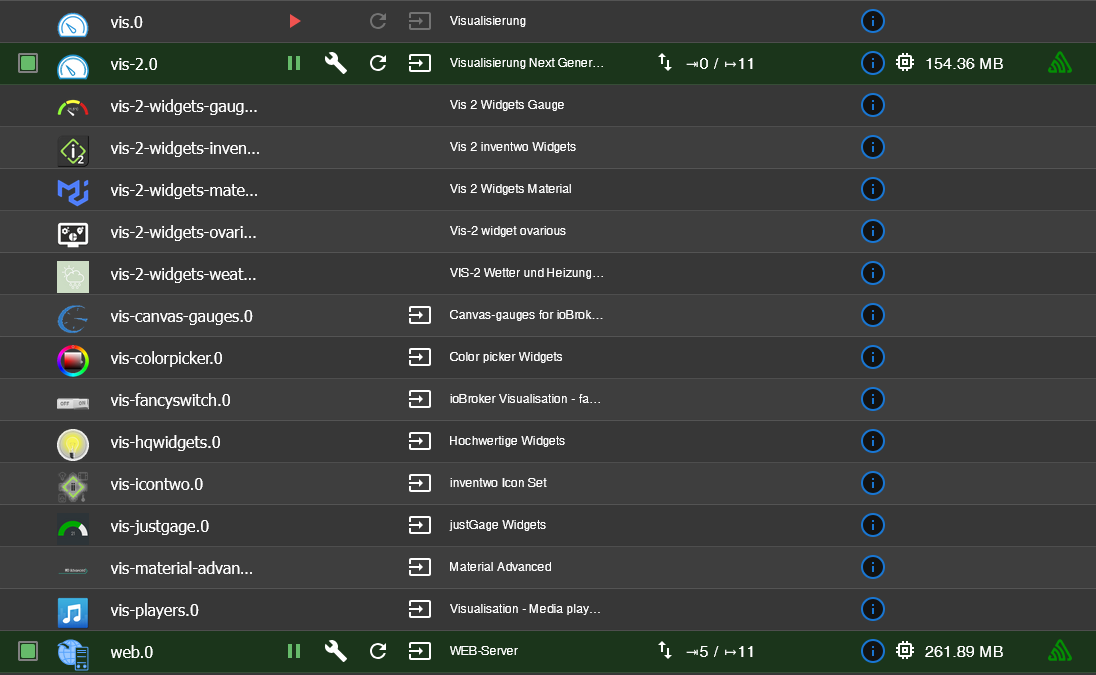Show info for vis-canvas-gauges.0

click(x=872, y=314)
